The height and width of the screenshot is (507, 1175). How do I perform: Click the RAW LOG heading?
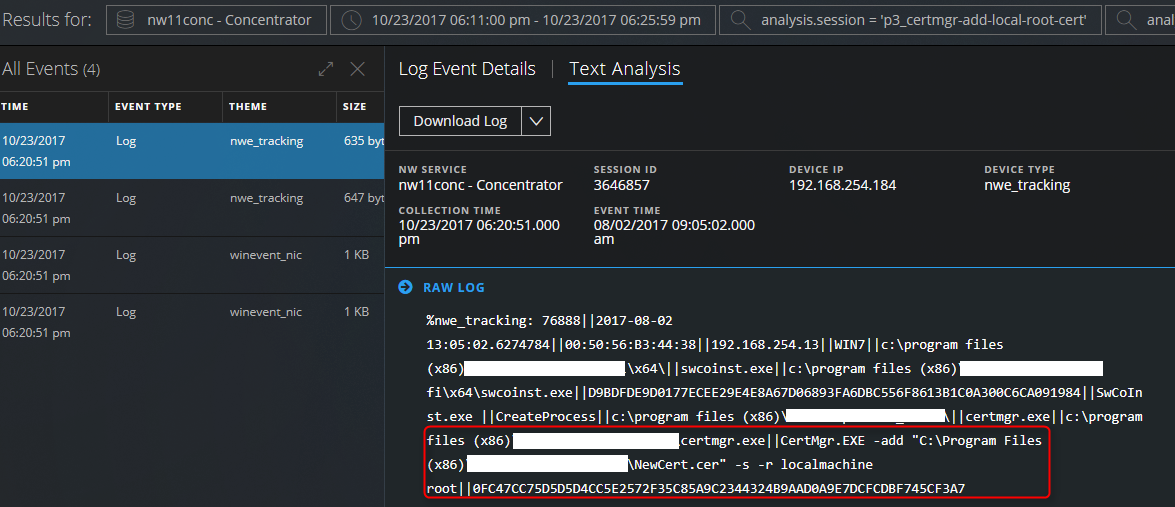(454, 288)
